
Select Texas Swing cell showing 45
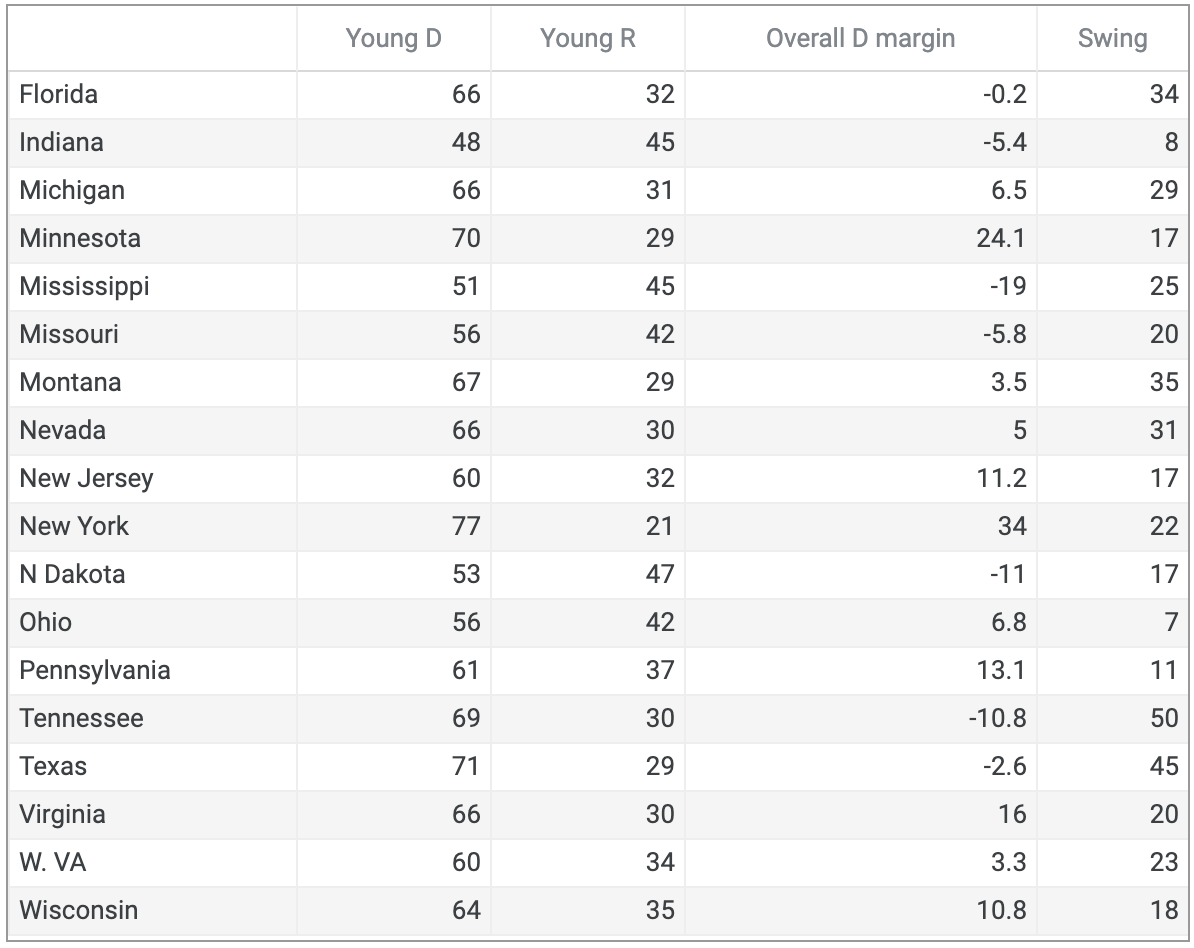click(1163, 766)
